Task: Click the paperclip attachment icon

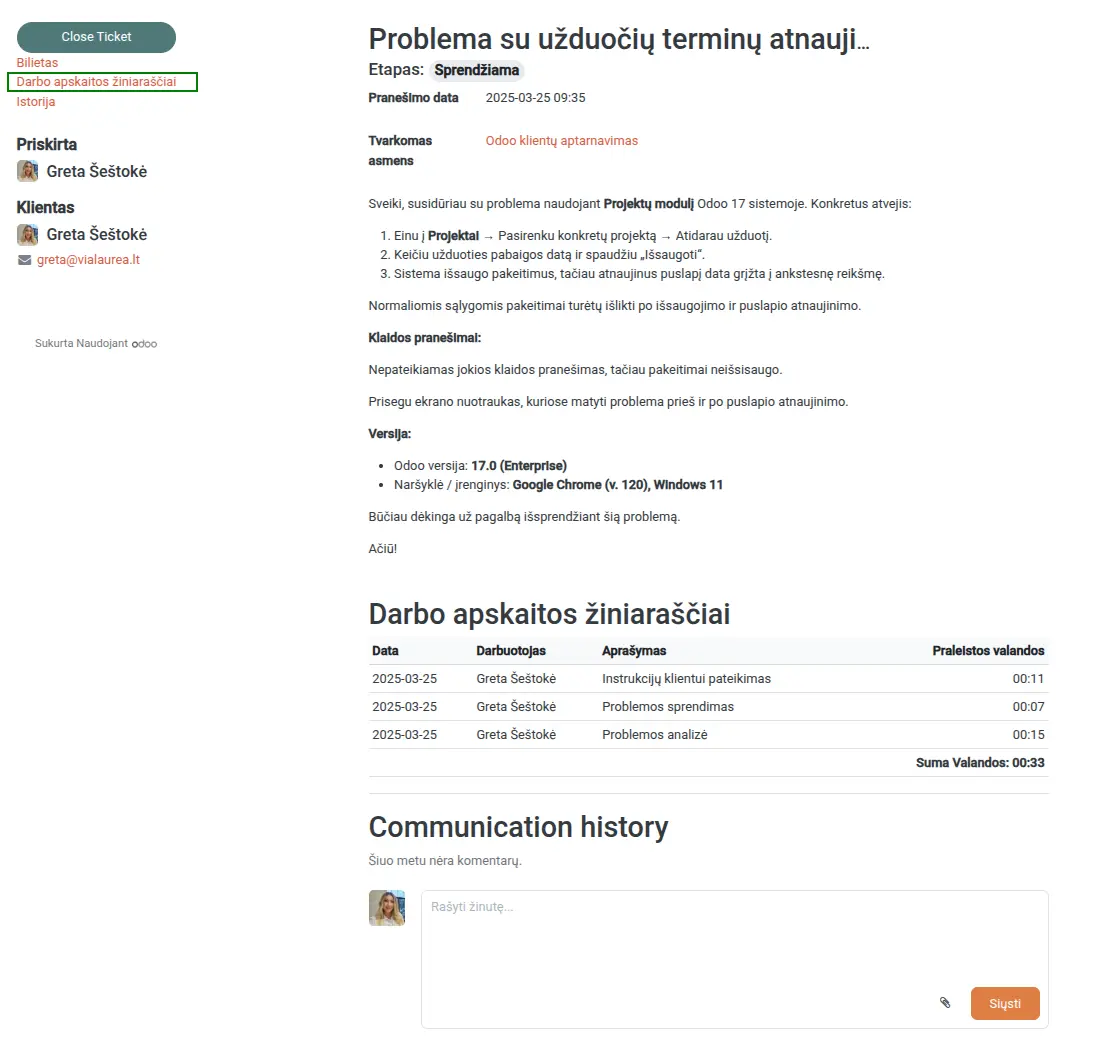Action: [x=945, y=1002]
